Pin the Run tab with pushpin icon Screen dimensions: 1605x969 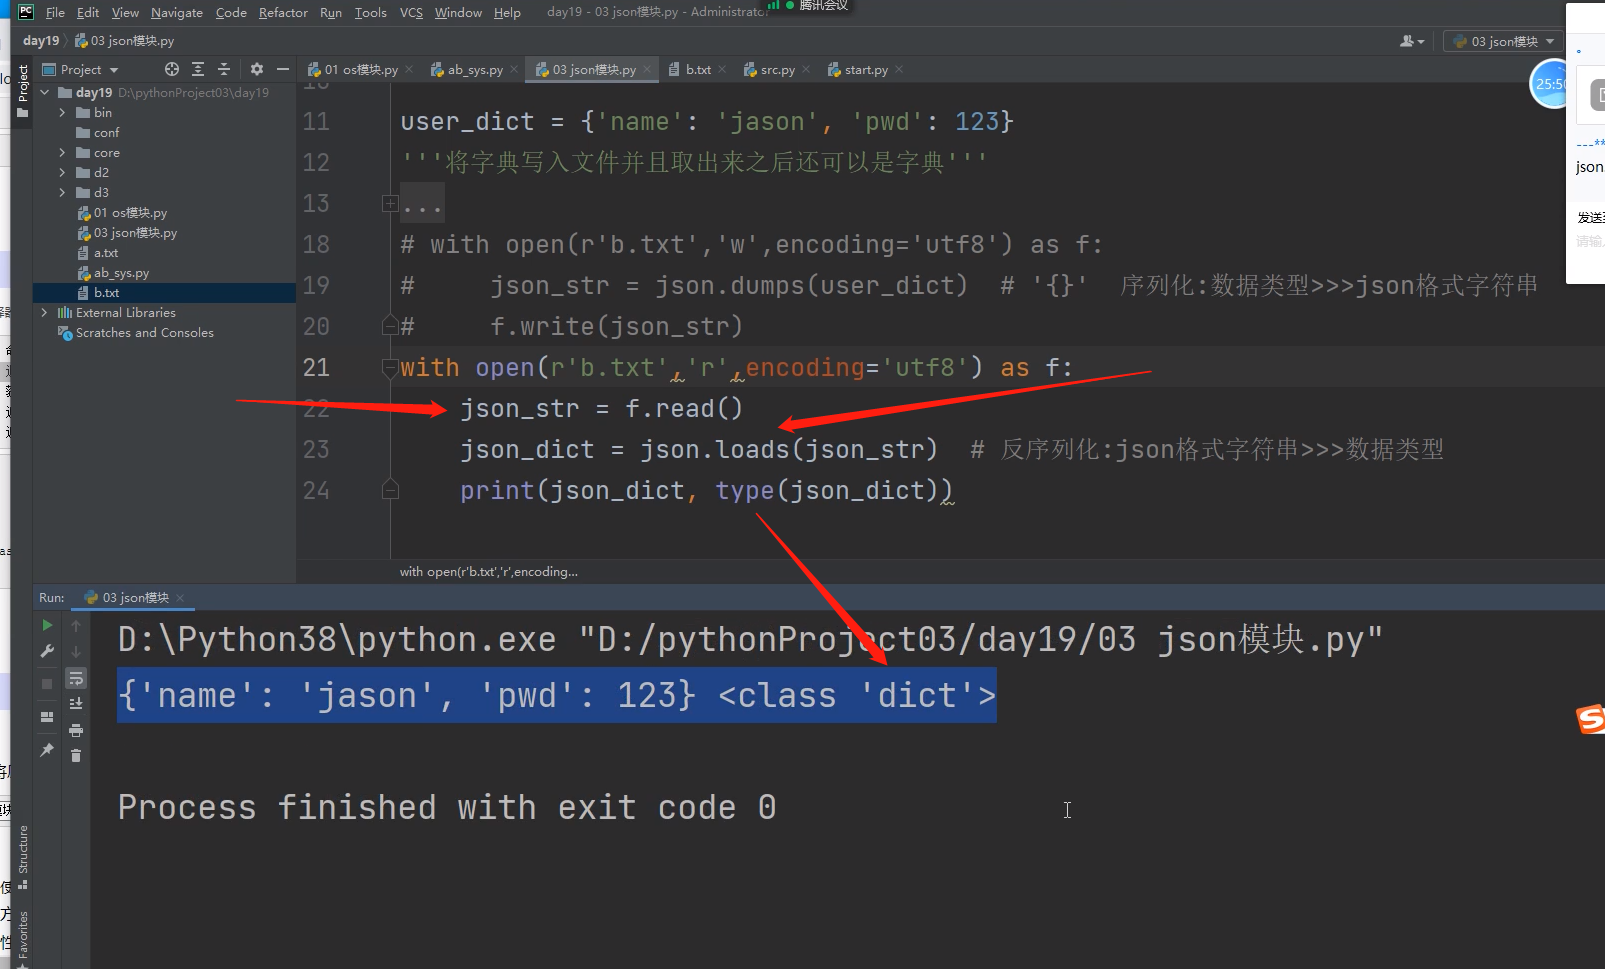pyautogui.click(x=47, y=750)
